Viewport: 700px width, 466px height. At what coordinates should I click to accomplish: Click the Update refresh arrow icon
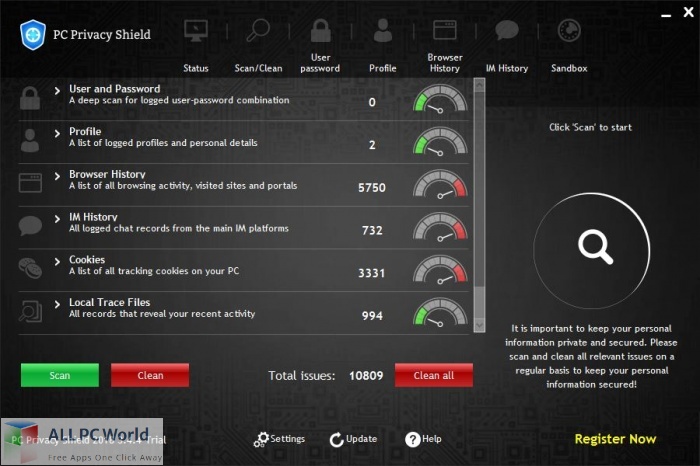[x=337, y=439]
